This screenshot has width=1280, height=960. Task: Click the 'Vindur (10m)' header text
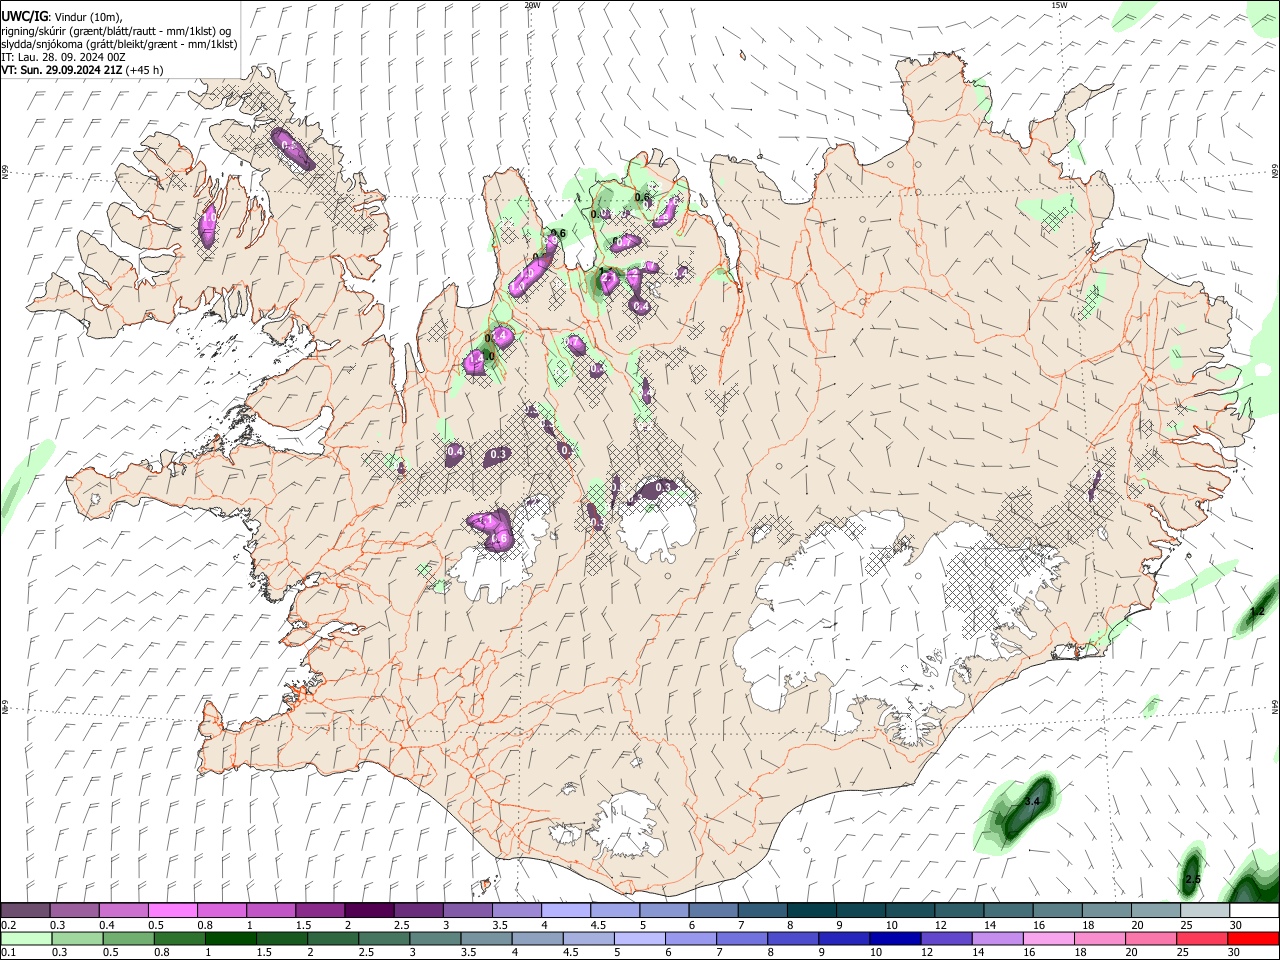tap(88, 17)
